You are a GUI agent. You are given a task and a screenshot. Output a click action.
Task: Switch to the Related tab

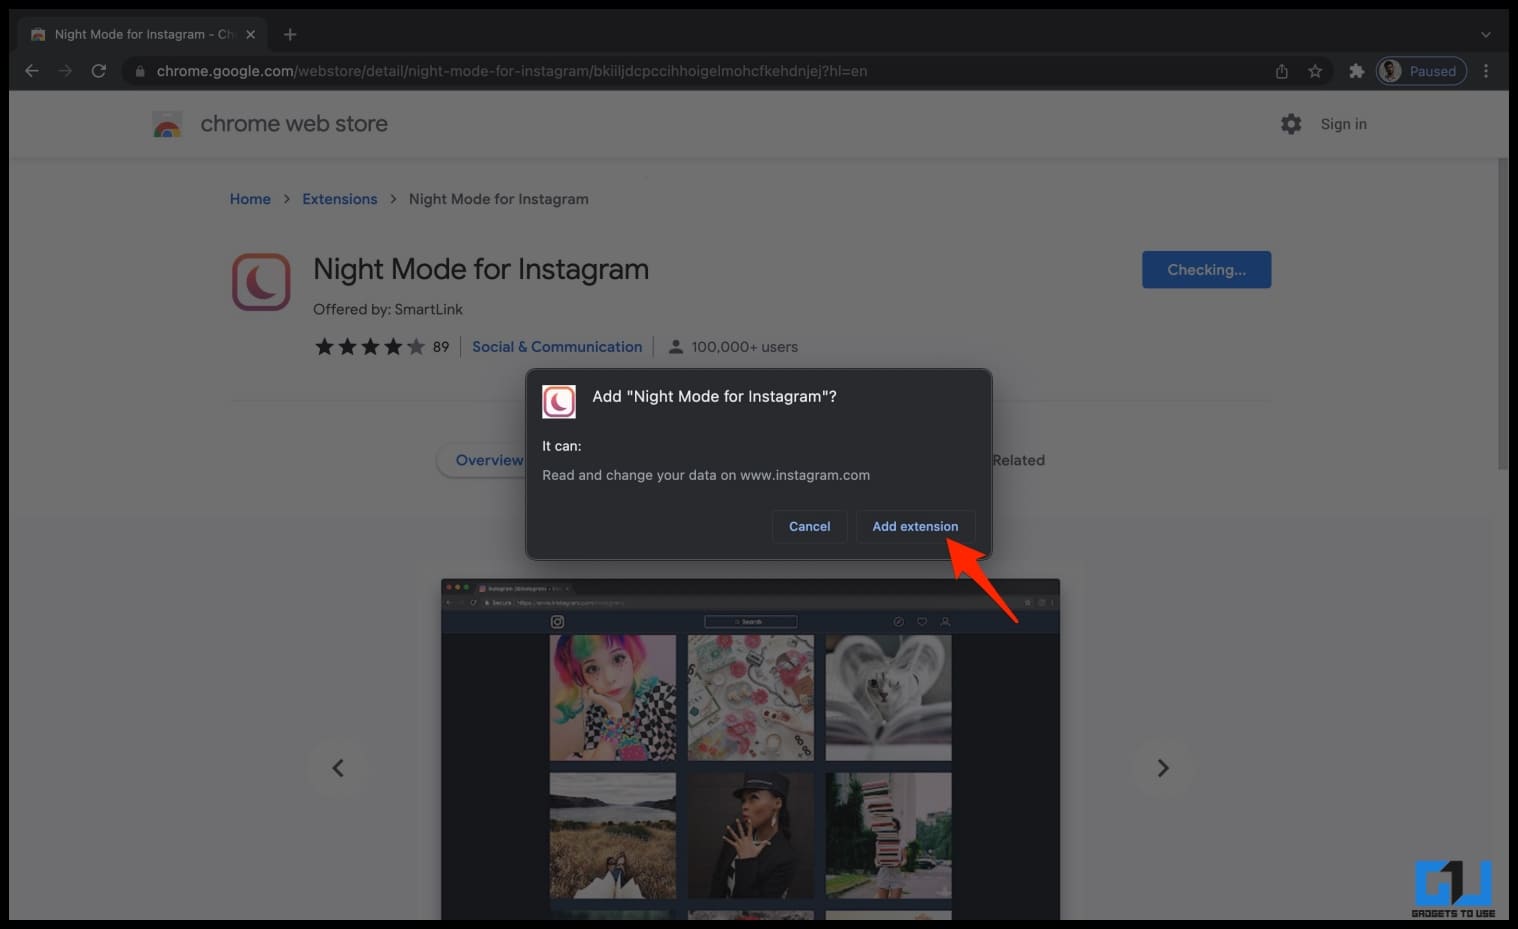tap(1018, 460)
